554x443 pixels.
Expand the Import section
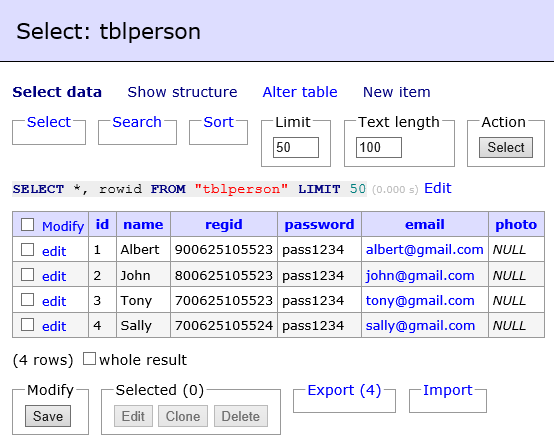pos(448,390)
